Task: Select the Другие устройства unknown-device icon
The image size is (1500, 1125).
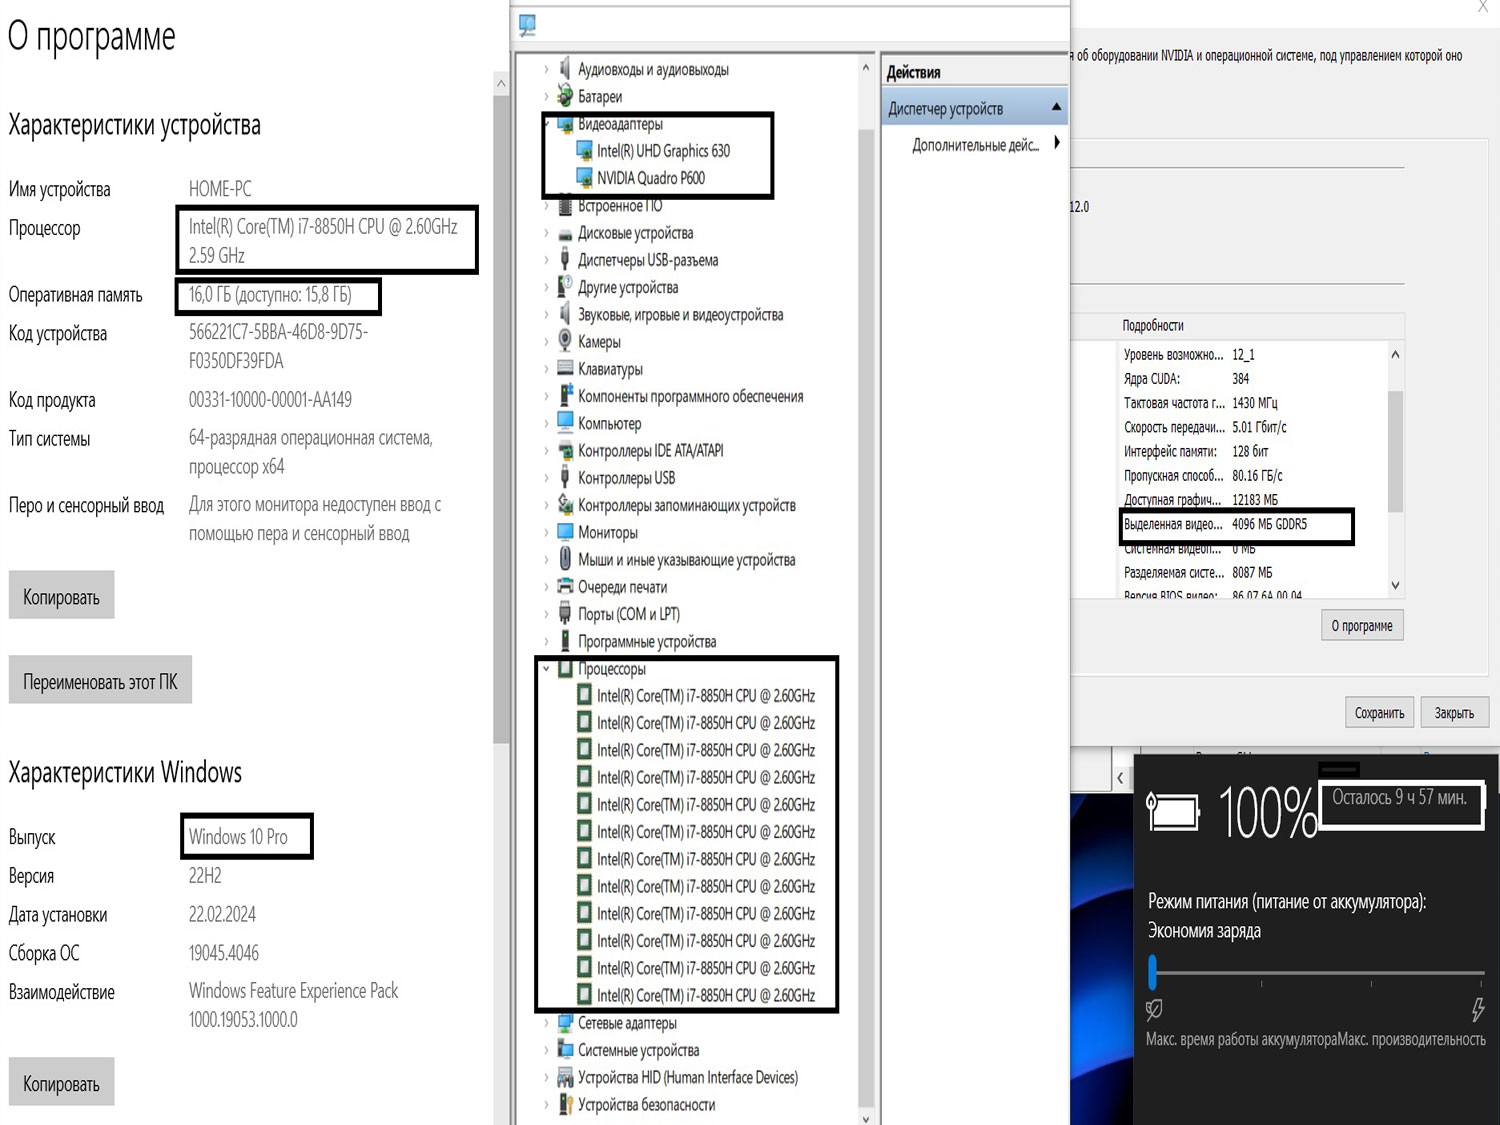Action: tap(565, 287)
